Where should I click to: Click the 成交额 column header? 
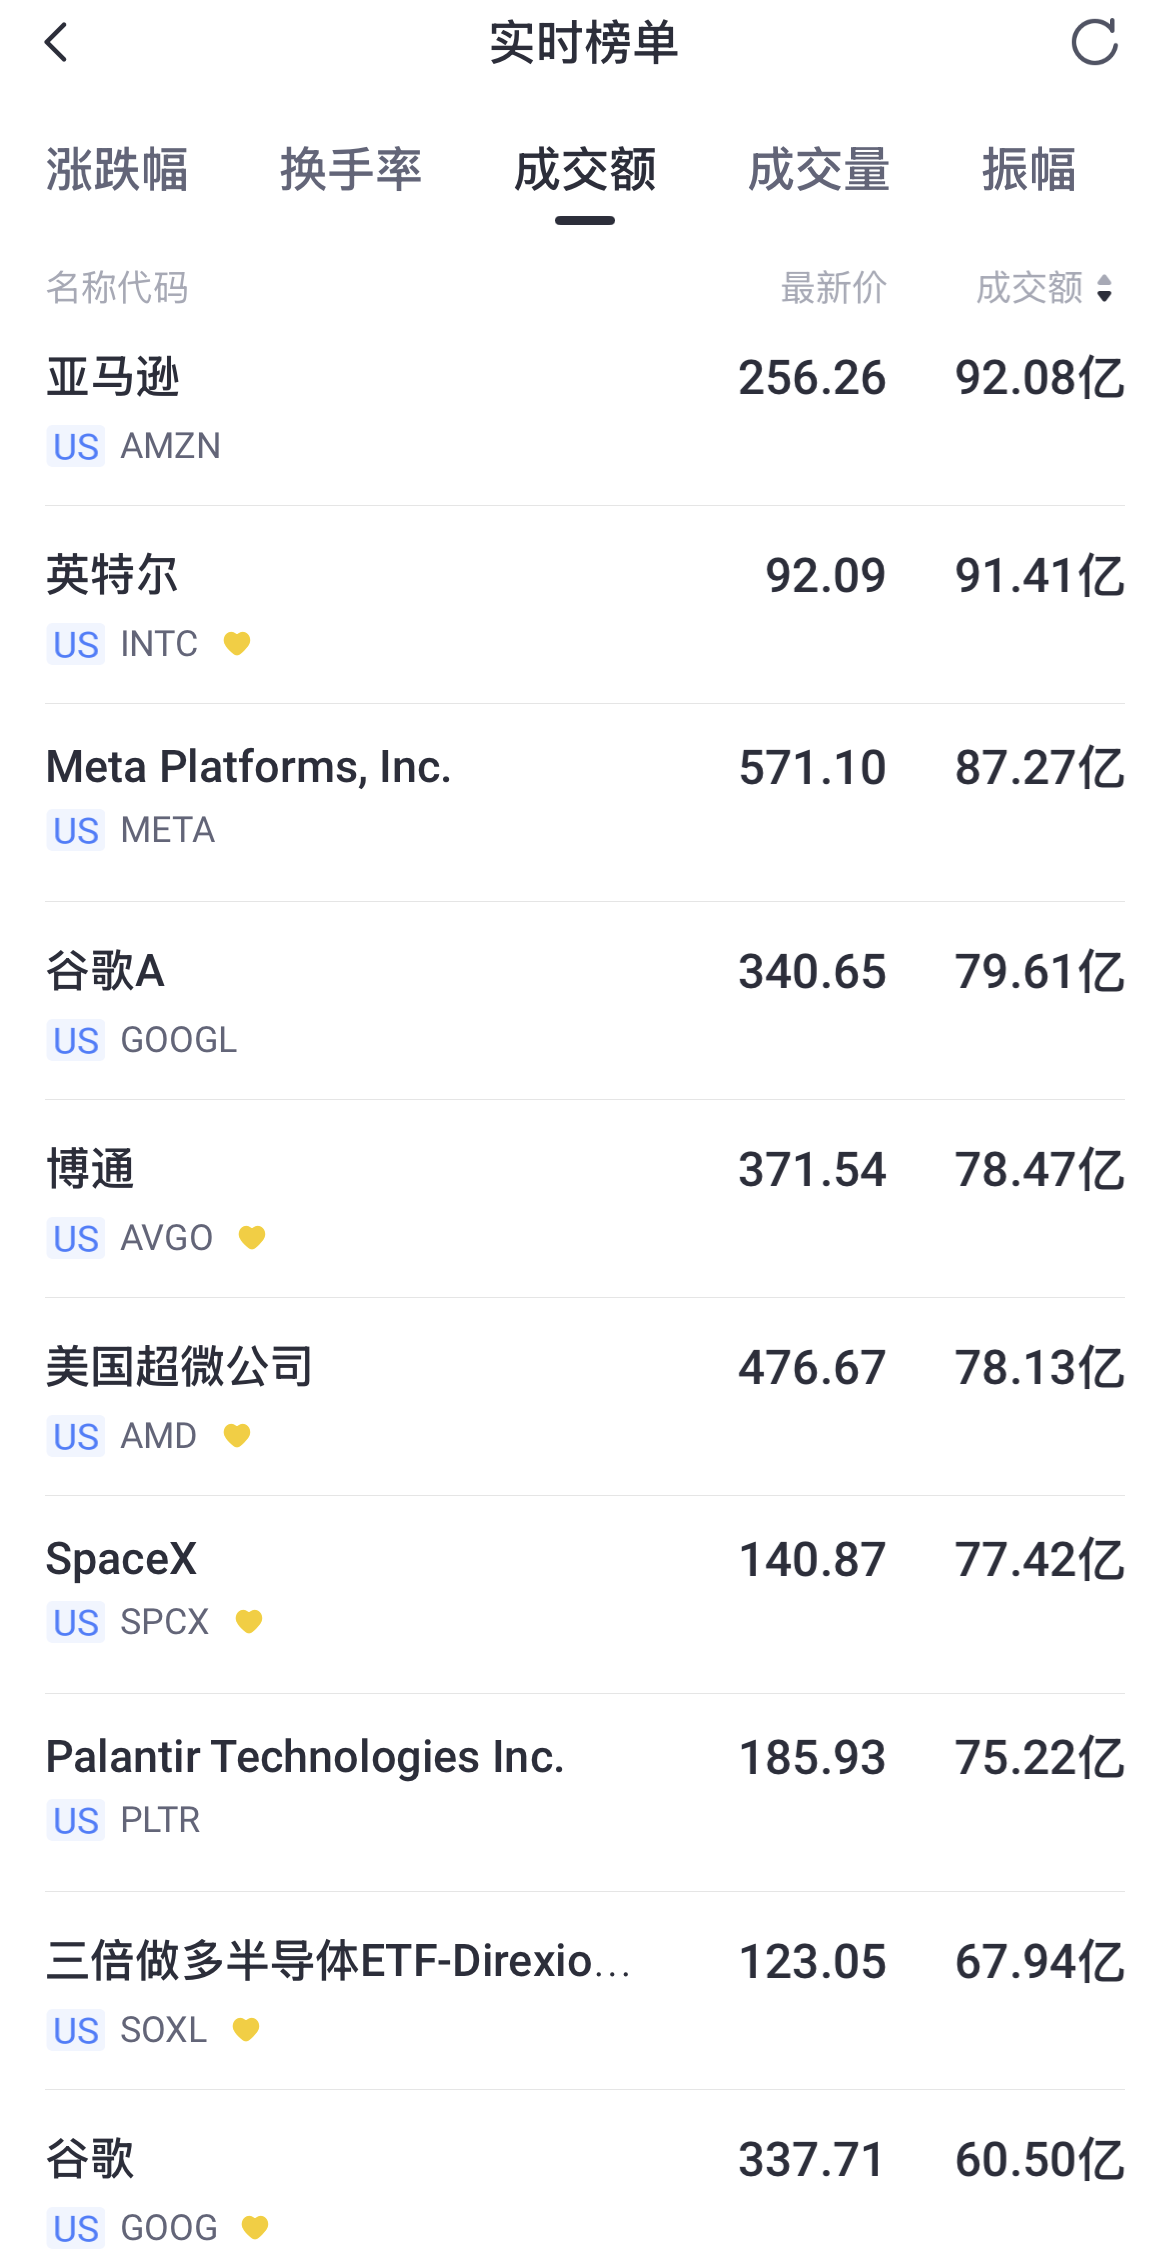click(x=1030, y=288)
